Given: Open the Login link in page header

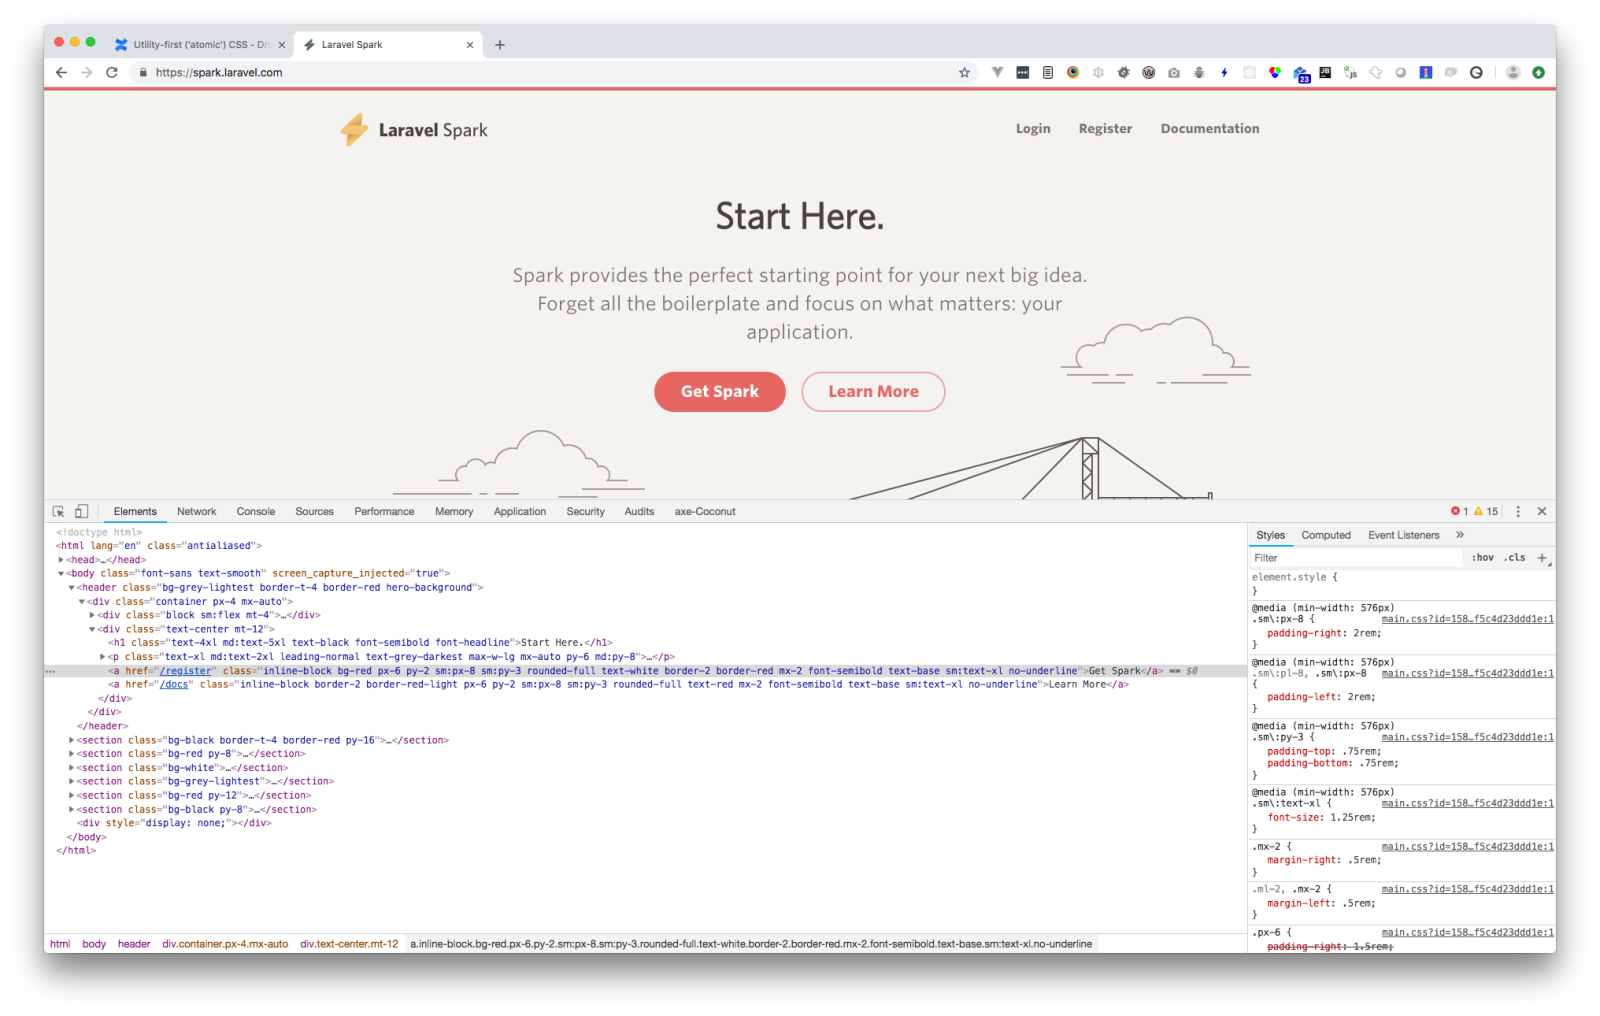Looking at the screenshot, I should click(1033, 129).
